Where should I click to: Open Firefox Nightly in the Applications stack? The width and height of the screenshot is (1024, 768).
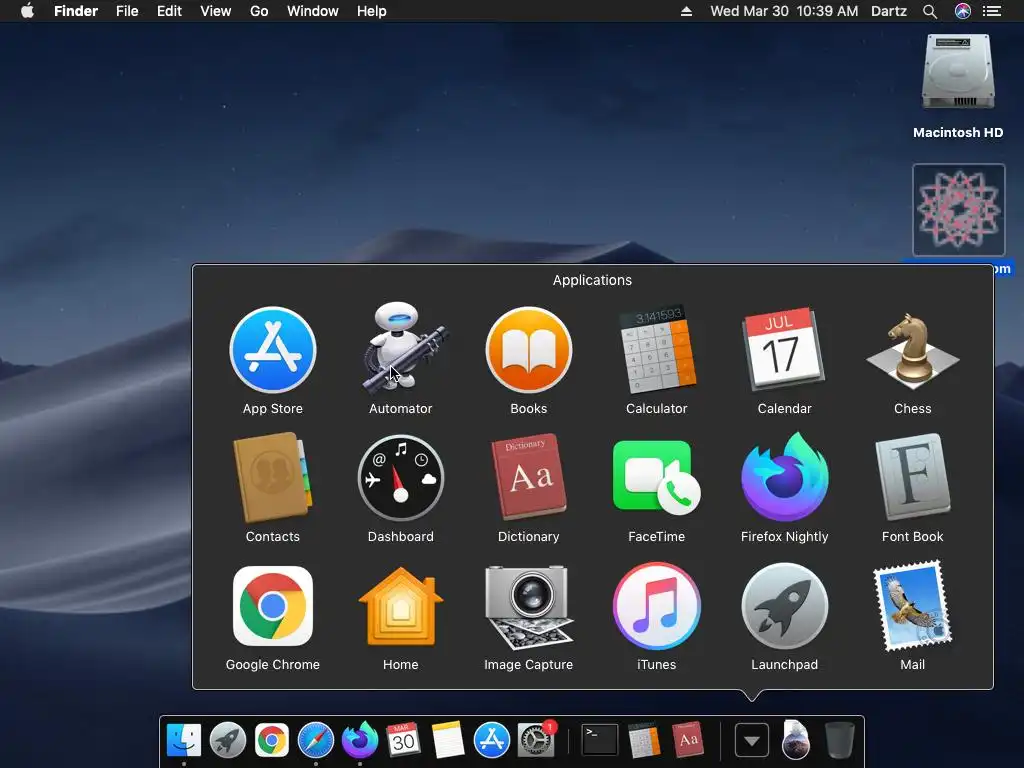[784, 477]
